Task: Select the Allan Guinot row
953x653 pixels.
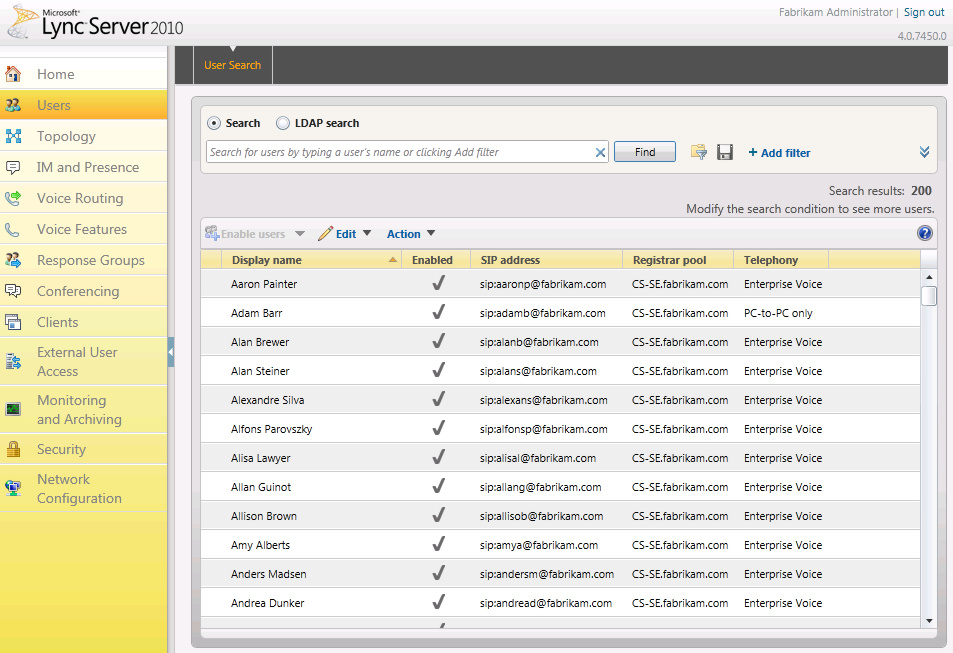Action: pos(560,487)
